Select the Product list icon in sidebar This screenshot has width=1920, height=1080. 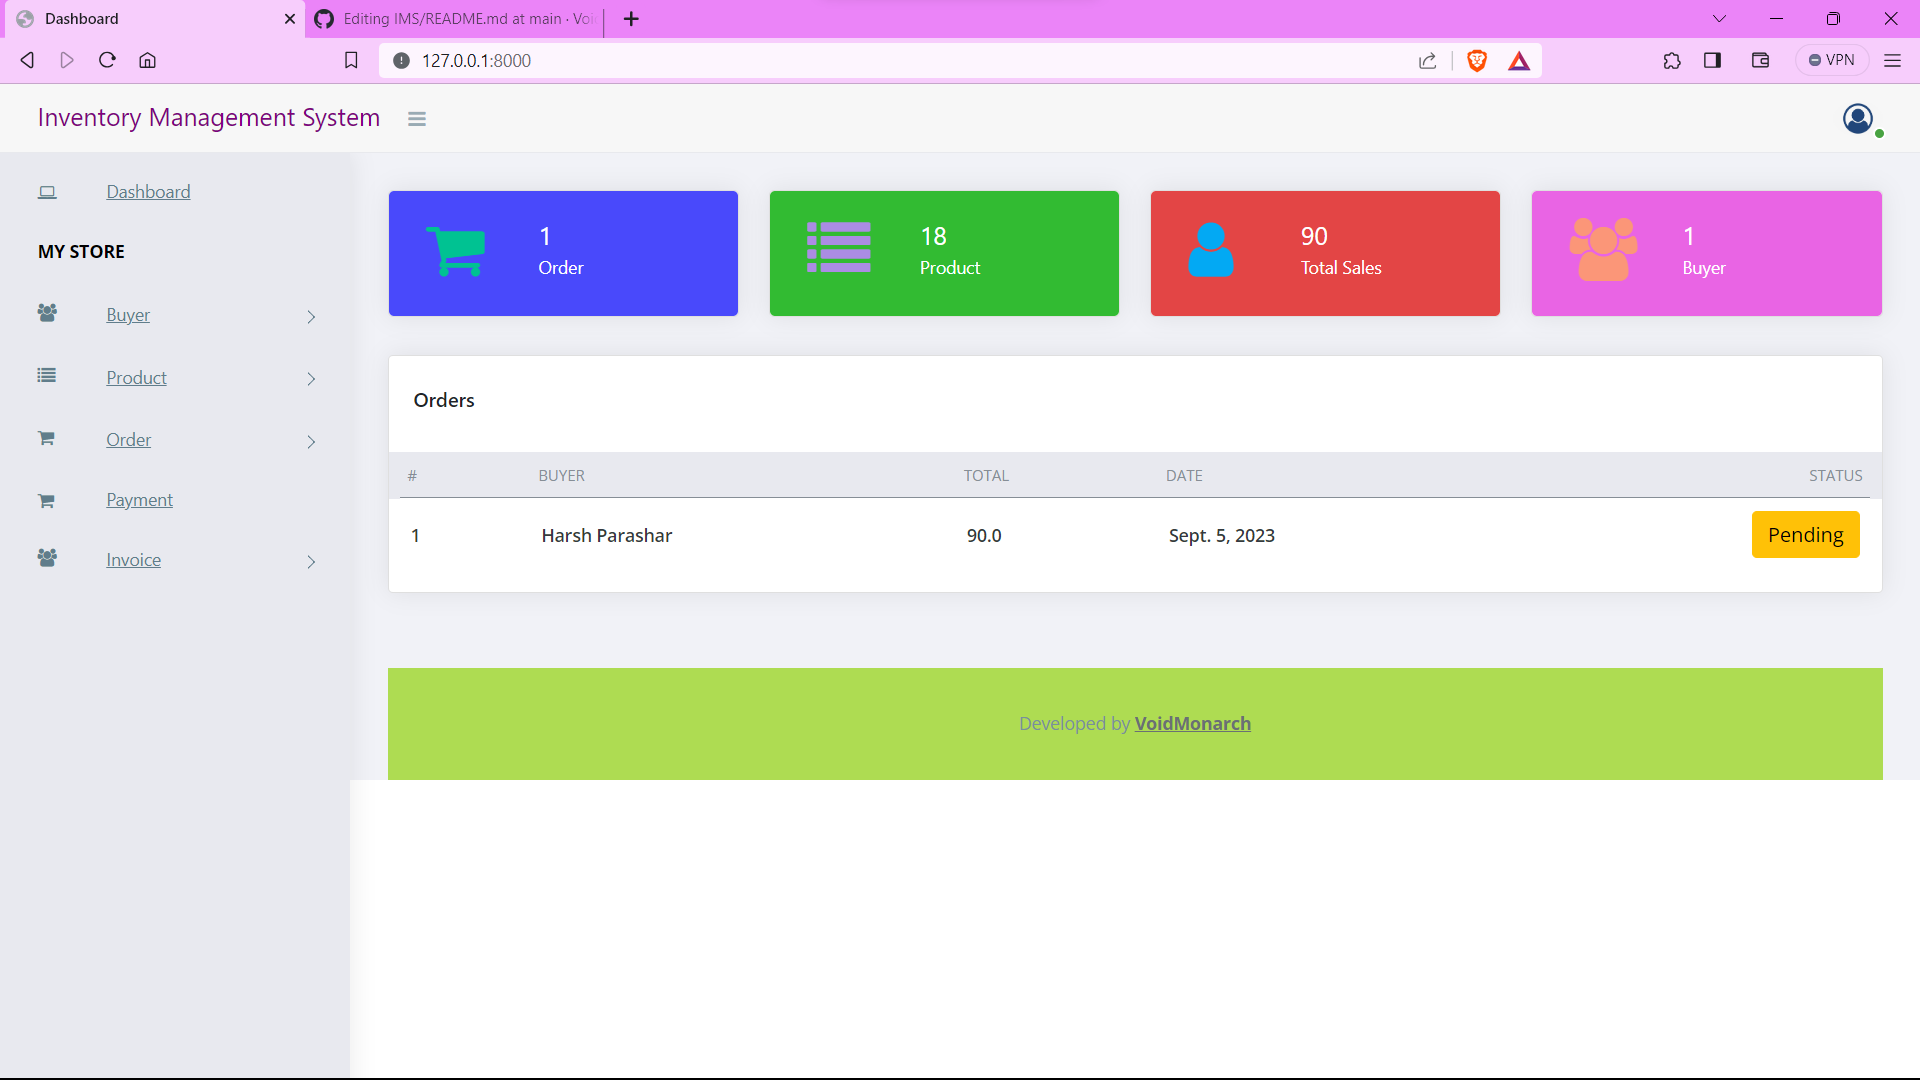pyautogui.click(x=47, y=375)
